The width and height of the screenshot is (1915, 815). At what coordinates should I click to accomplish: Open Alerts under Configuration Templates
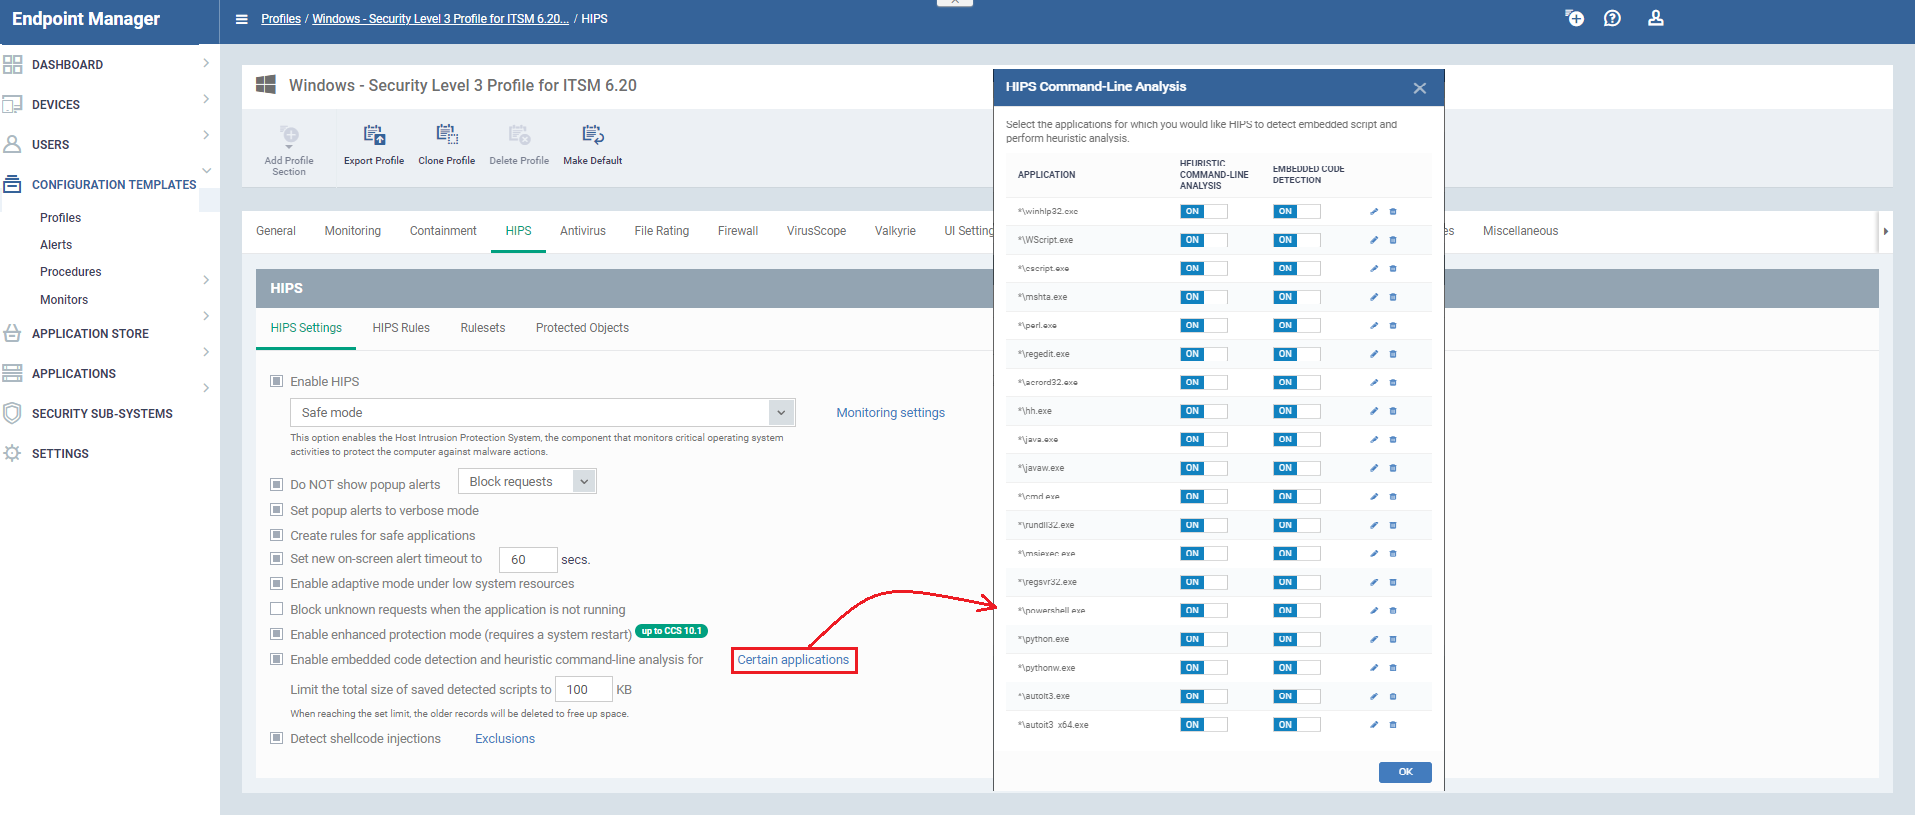point(56,245)
